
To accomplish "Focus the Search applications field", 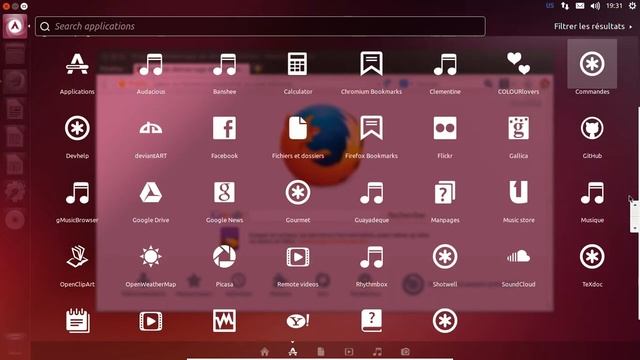I will click(x=260, y=26).
